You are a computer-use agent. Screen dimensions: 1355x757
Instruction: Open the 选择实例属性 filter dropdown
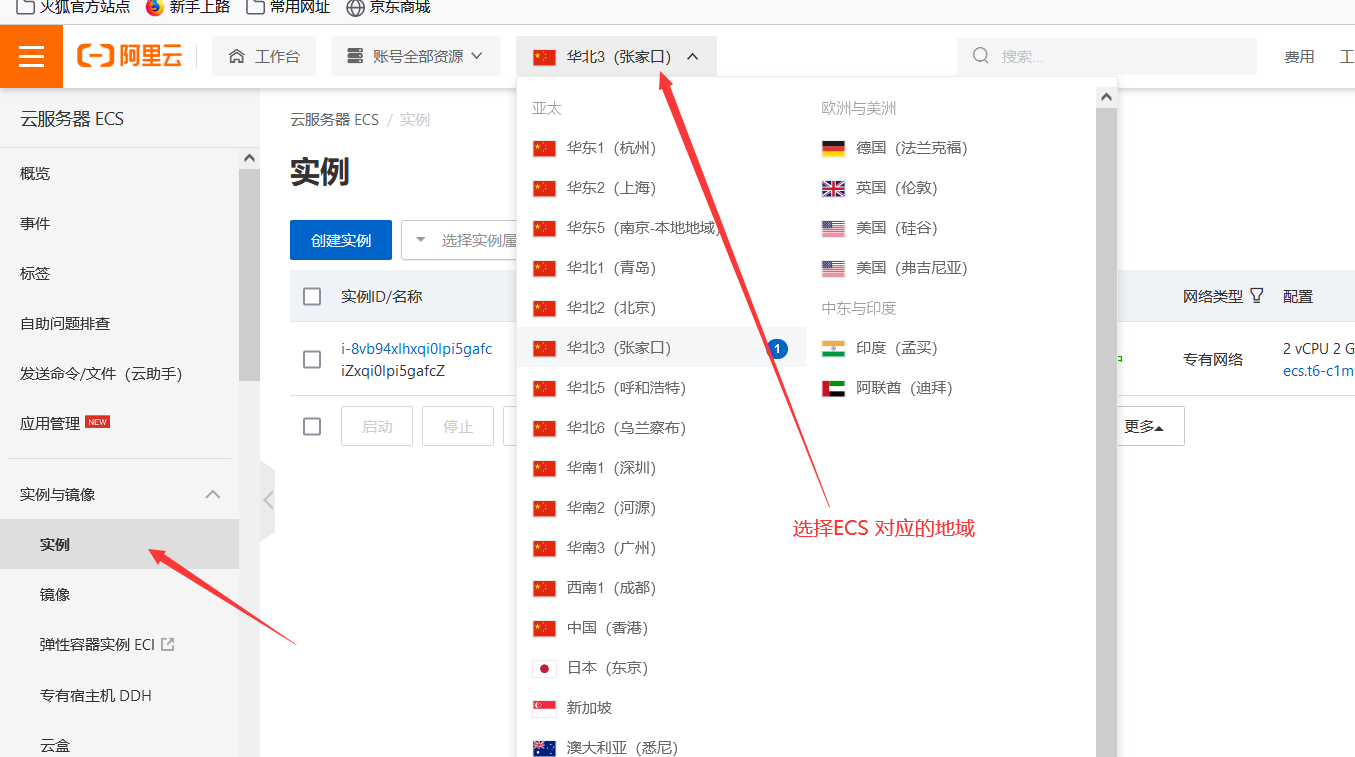(459, 240)
